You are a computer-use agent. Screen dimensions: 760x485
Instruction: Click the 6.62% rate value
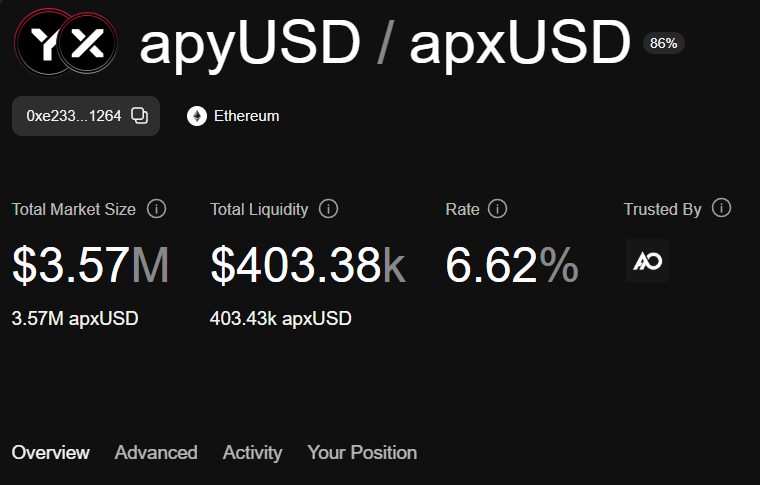pyautogui.click(x=511, y=266)
